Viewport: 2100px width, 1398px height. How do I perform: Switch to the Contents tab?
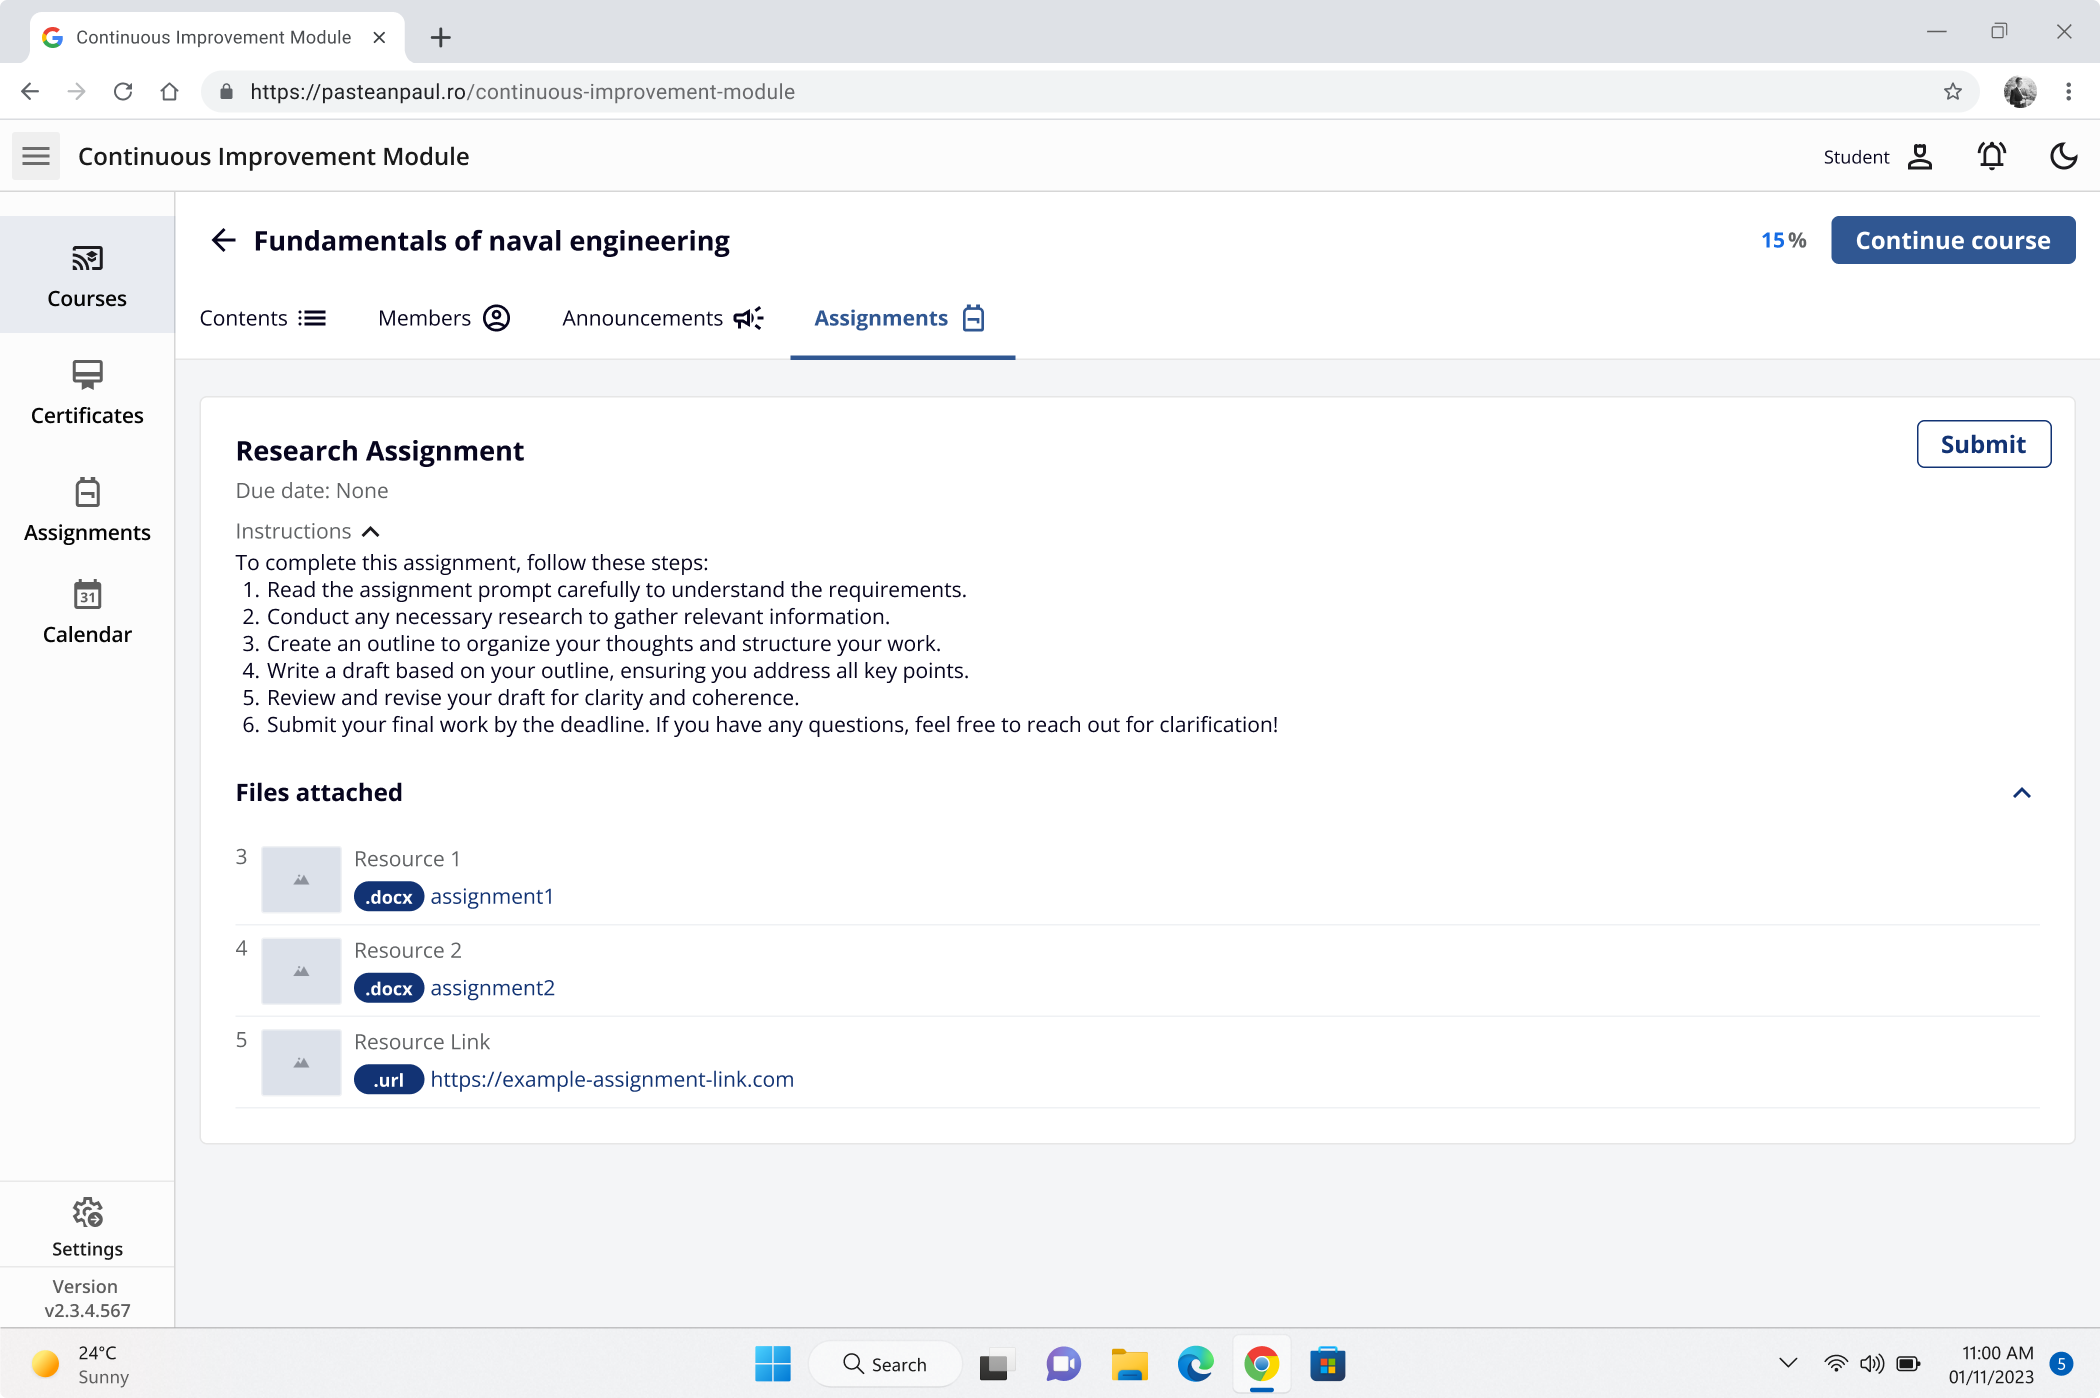pyautogui.click(x=262, y=318)
